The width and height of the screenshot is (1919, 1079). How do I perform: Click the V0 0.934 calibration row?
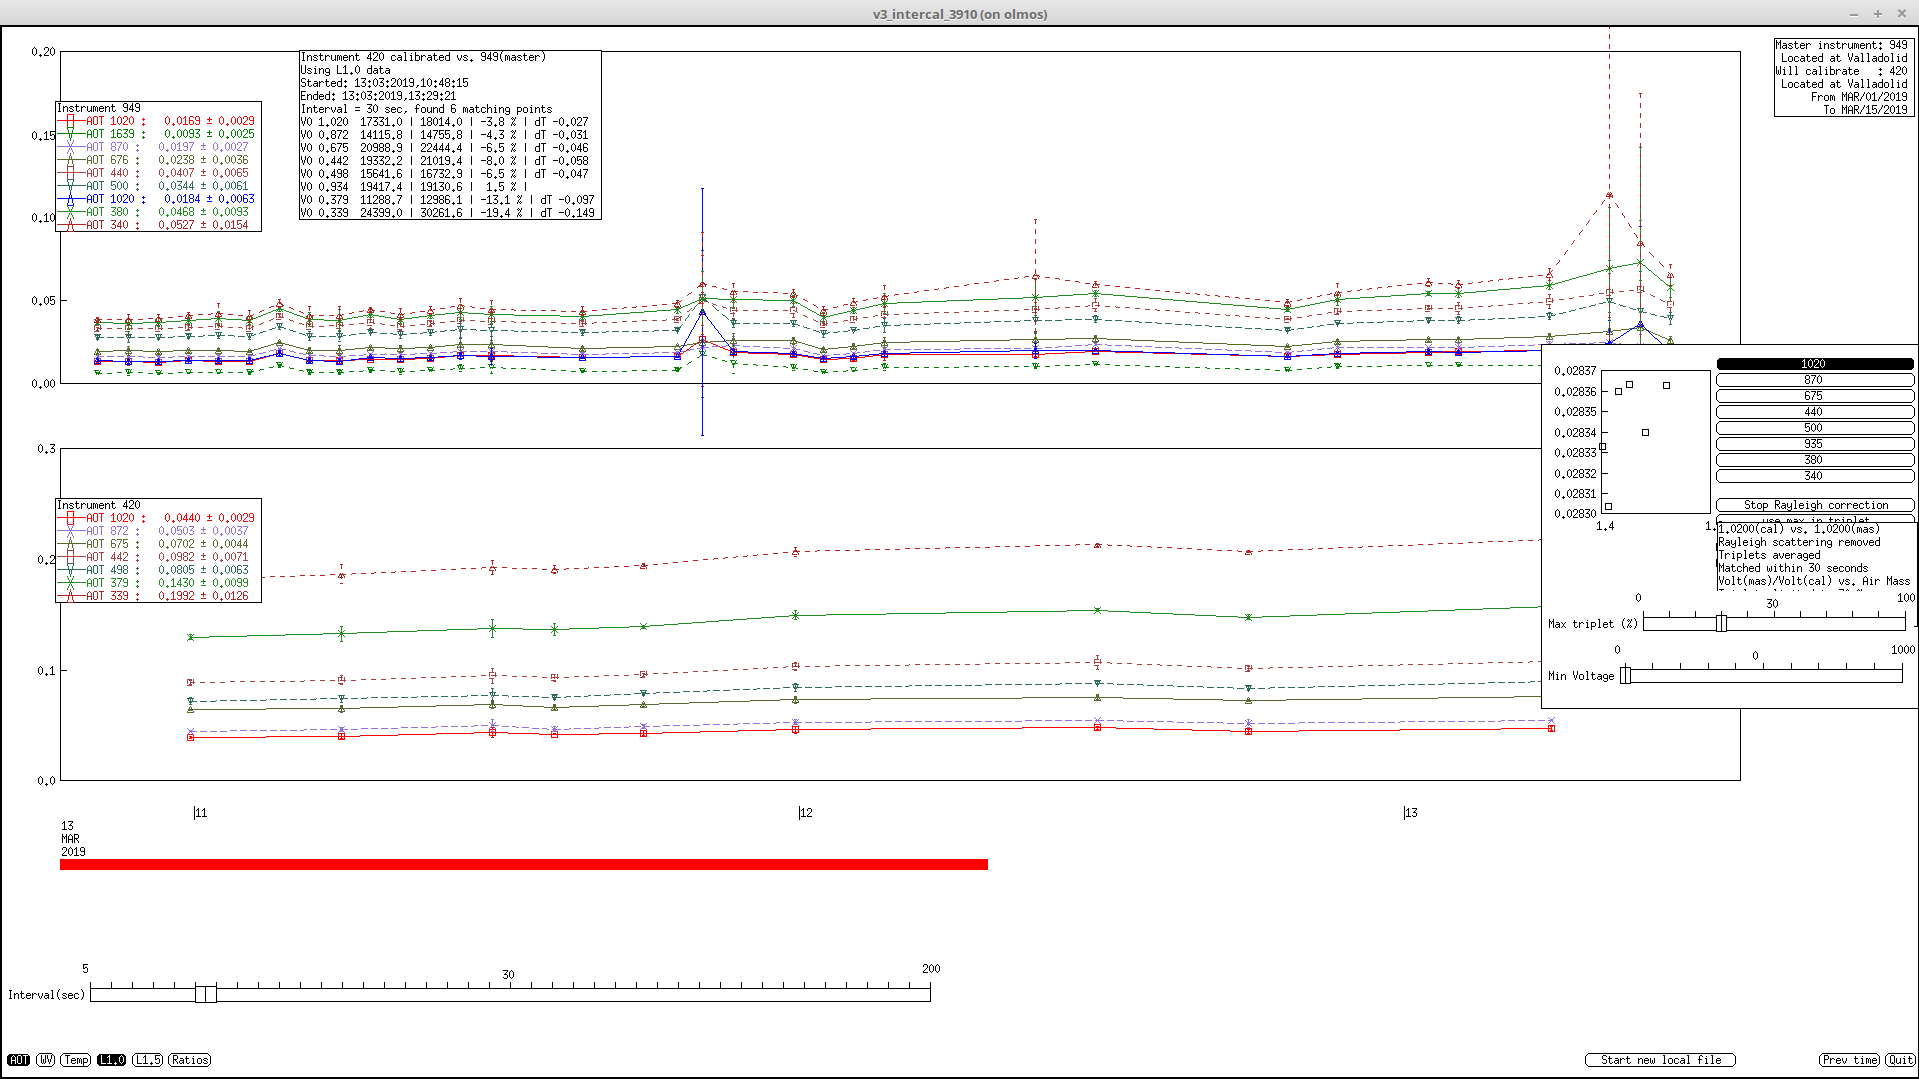[414, 187]
